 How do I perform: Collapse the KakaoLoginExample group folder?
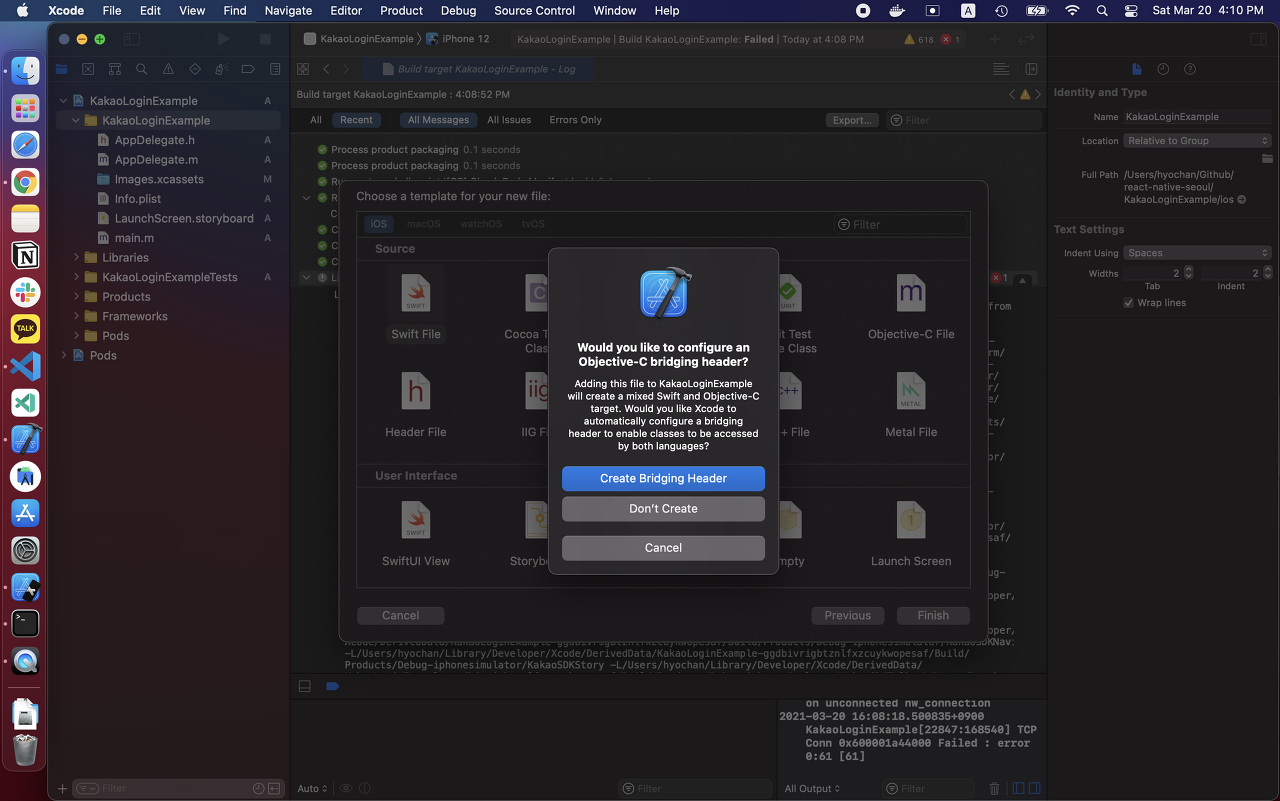76,120
